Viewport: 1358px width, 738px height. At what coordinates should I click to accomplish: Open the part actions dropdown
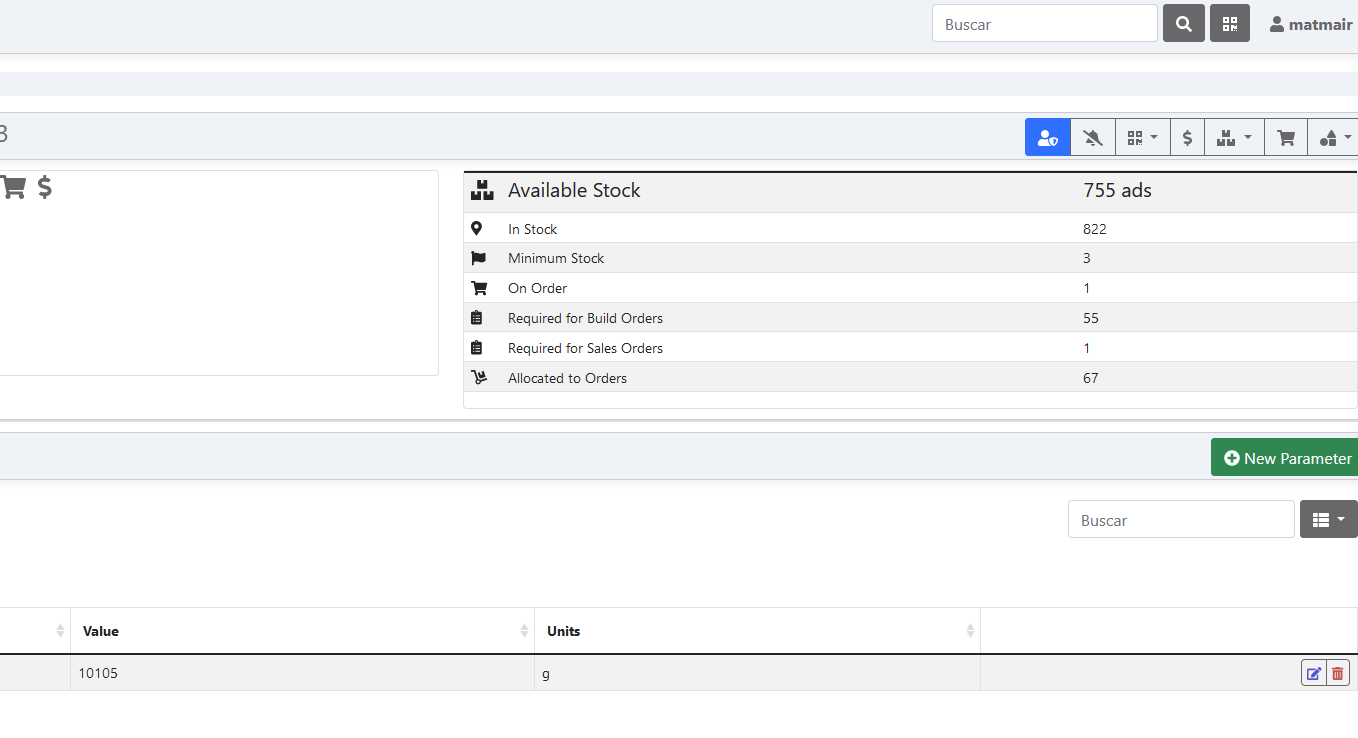1333,137
